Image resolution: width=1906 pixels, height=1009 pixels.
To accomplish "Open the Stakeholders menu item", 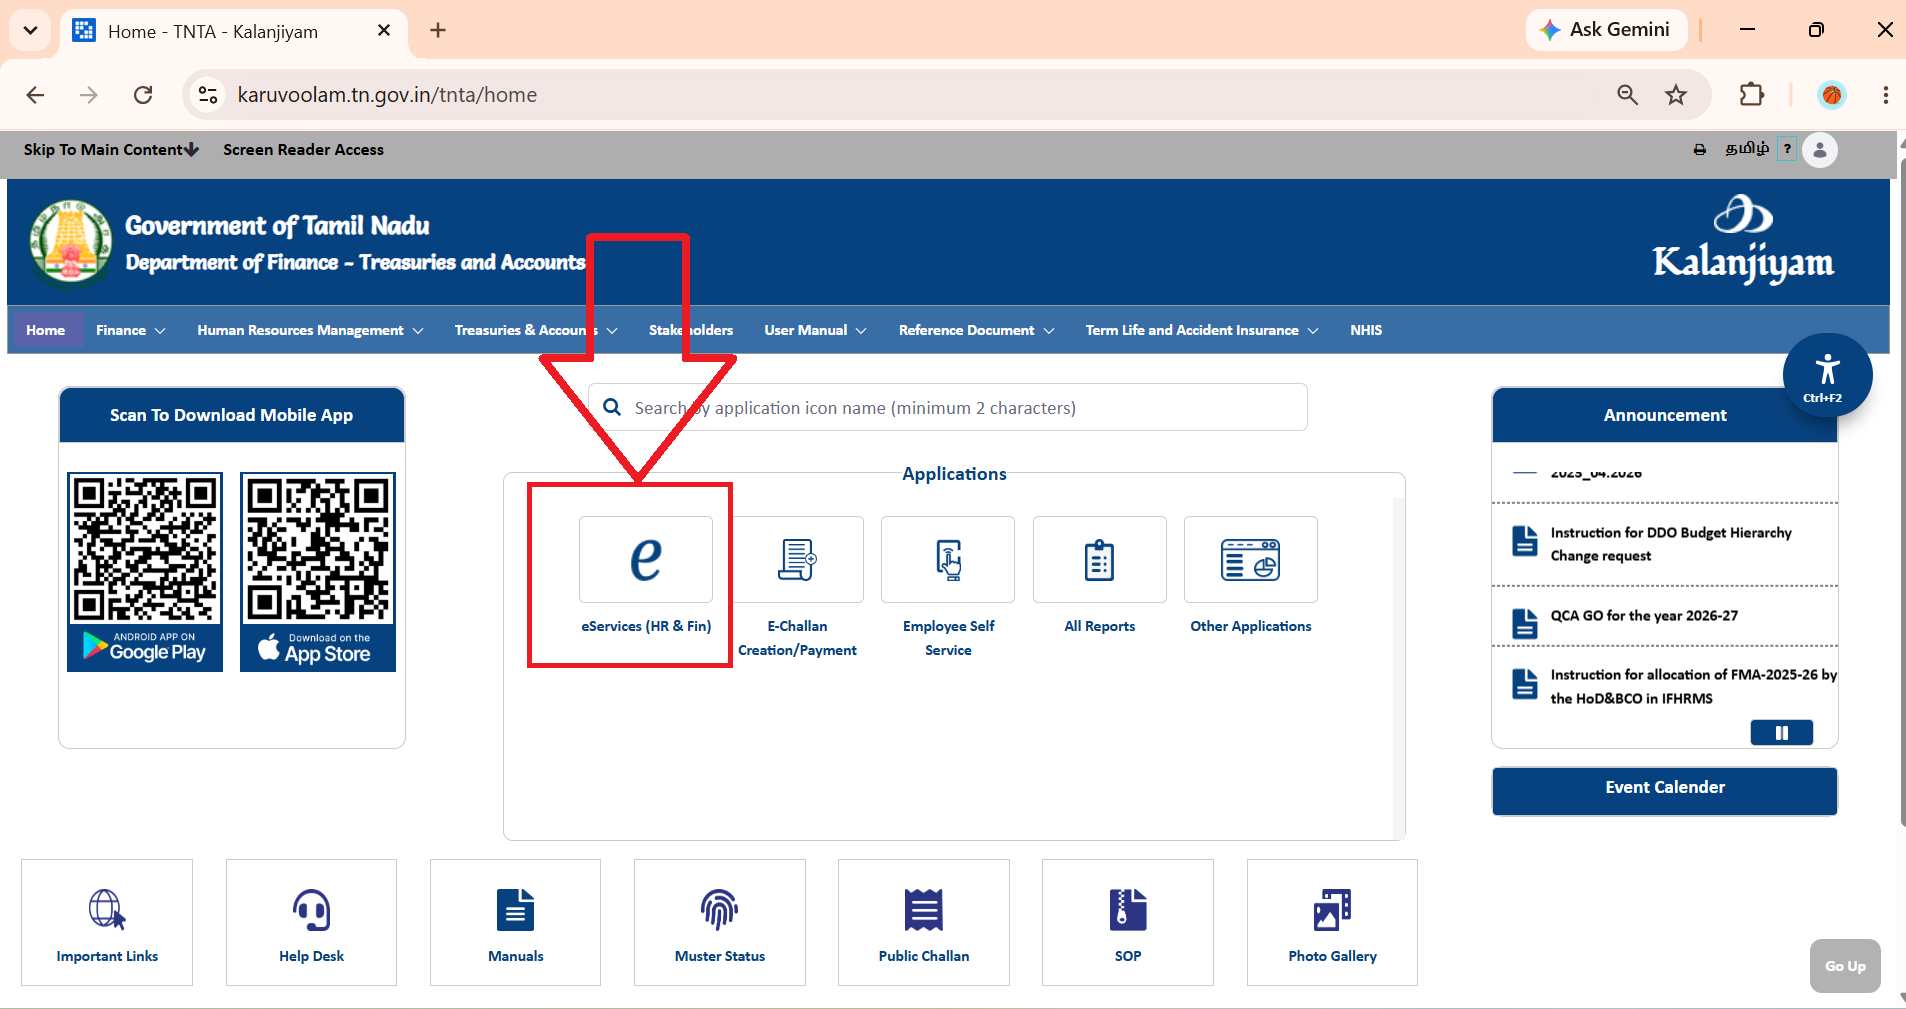I will pos(691,330).
